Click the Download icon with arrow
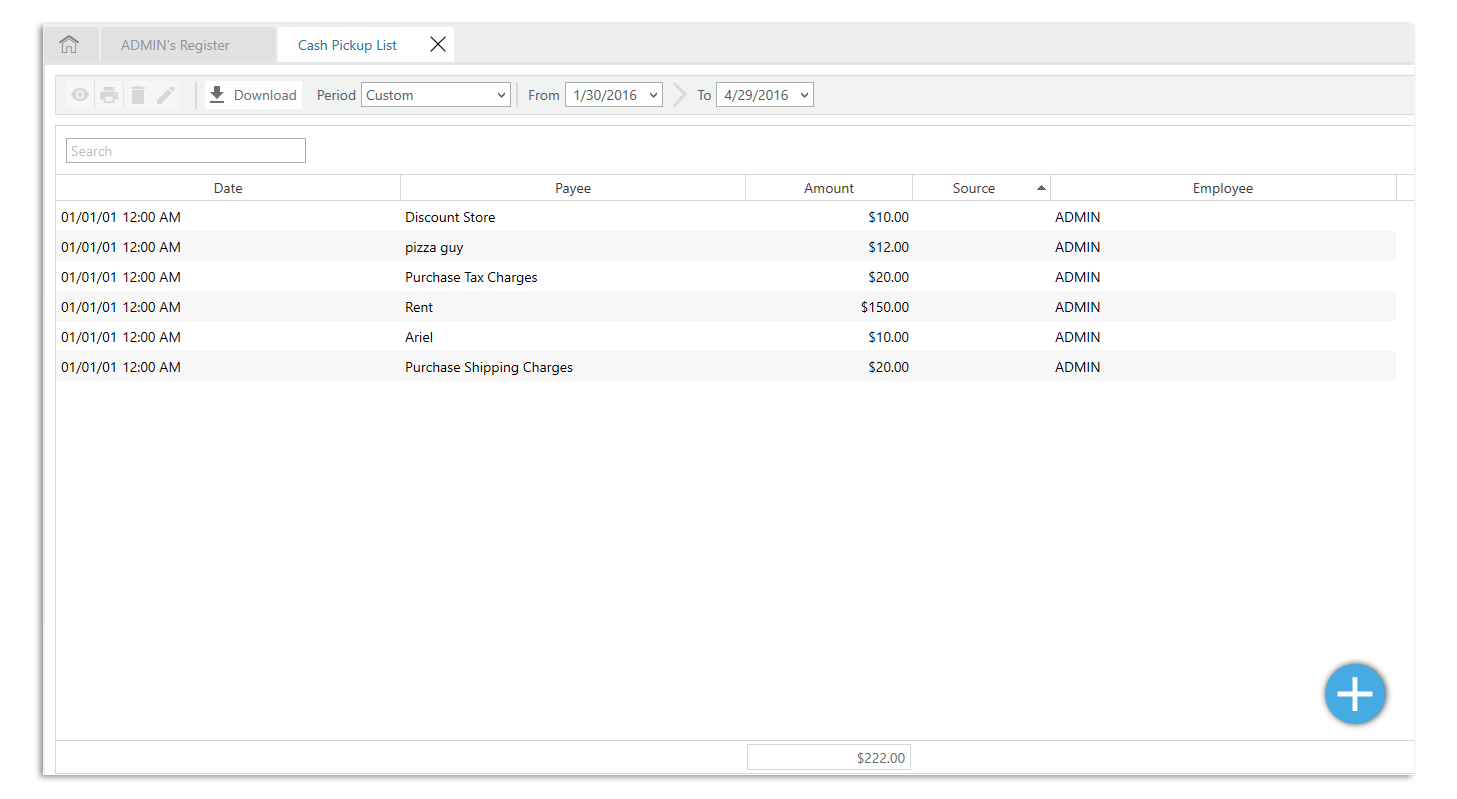This screenshot has height=799, width=1457. pos(216,94)
